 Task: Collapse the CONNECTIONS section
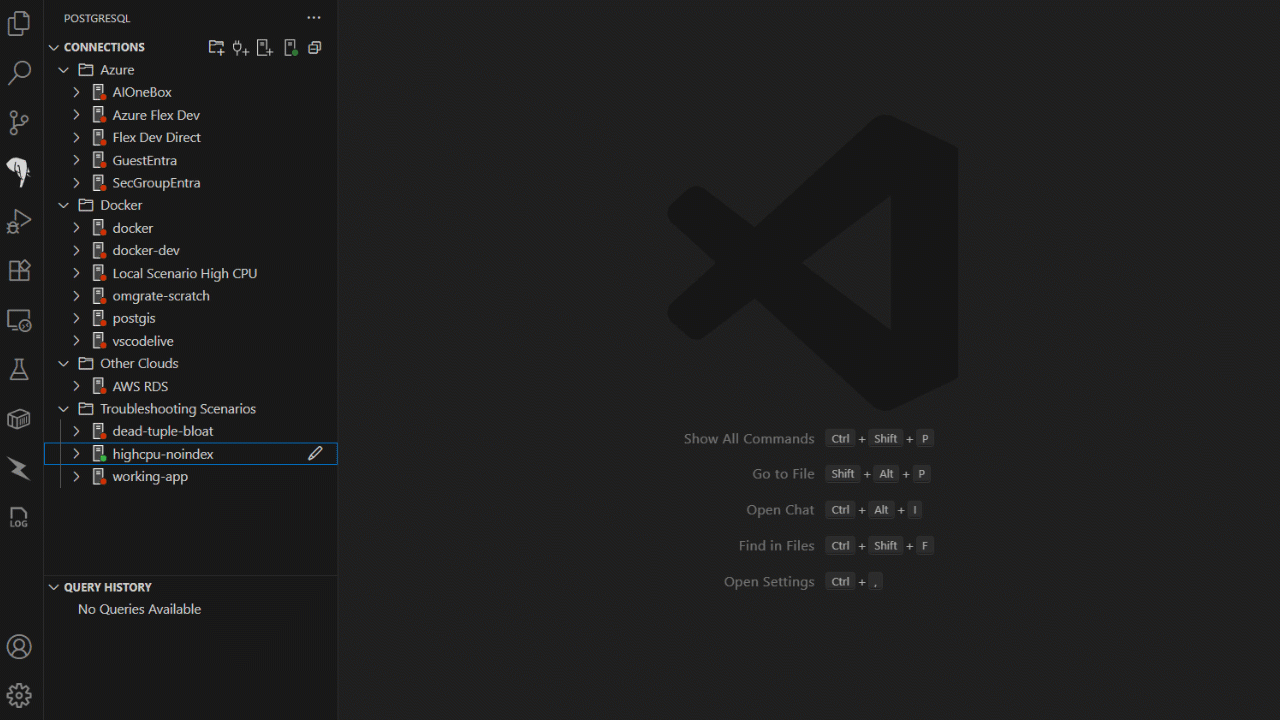point(54,47)
